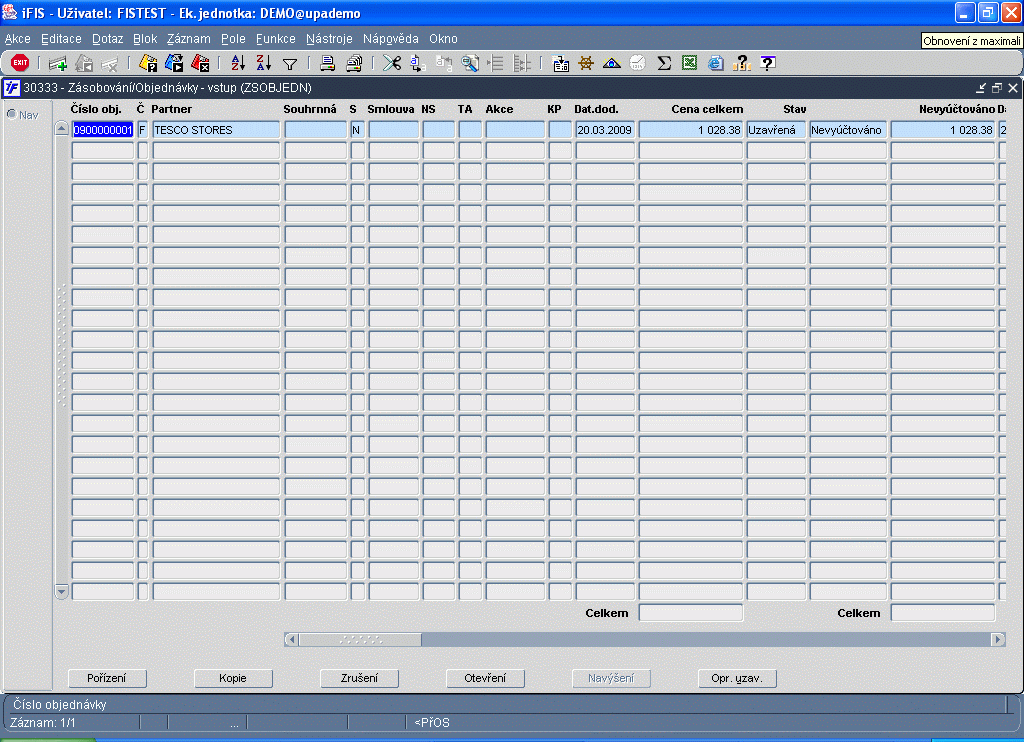Click the N value in the S column
1024x742 pixels.
(358, 130)
